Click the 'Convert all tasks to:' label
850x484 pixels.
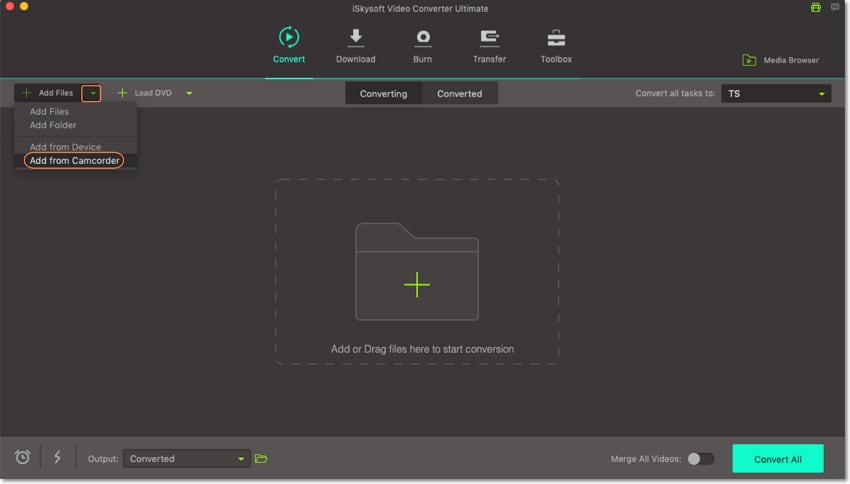click(x=675, y=93)
